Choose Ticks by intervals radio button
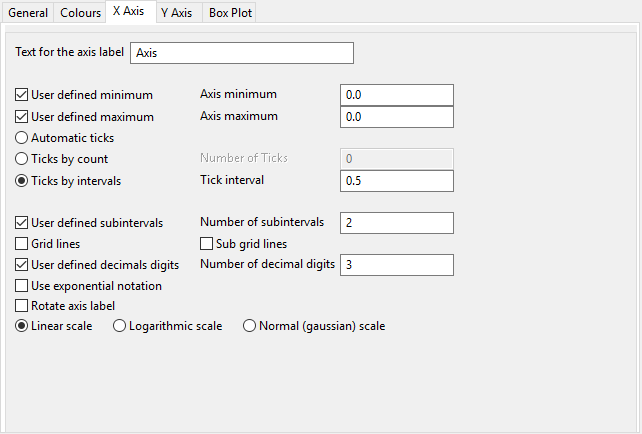This screenshot has height=434, width=642. coord(22,180)
